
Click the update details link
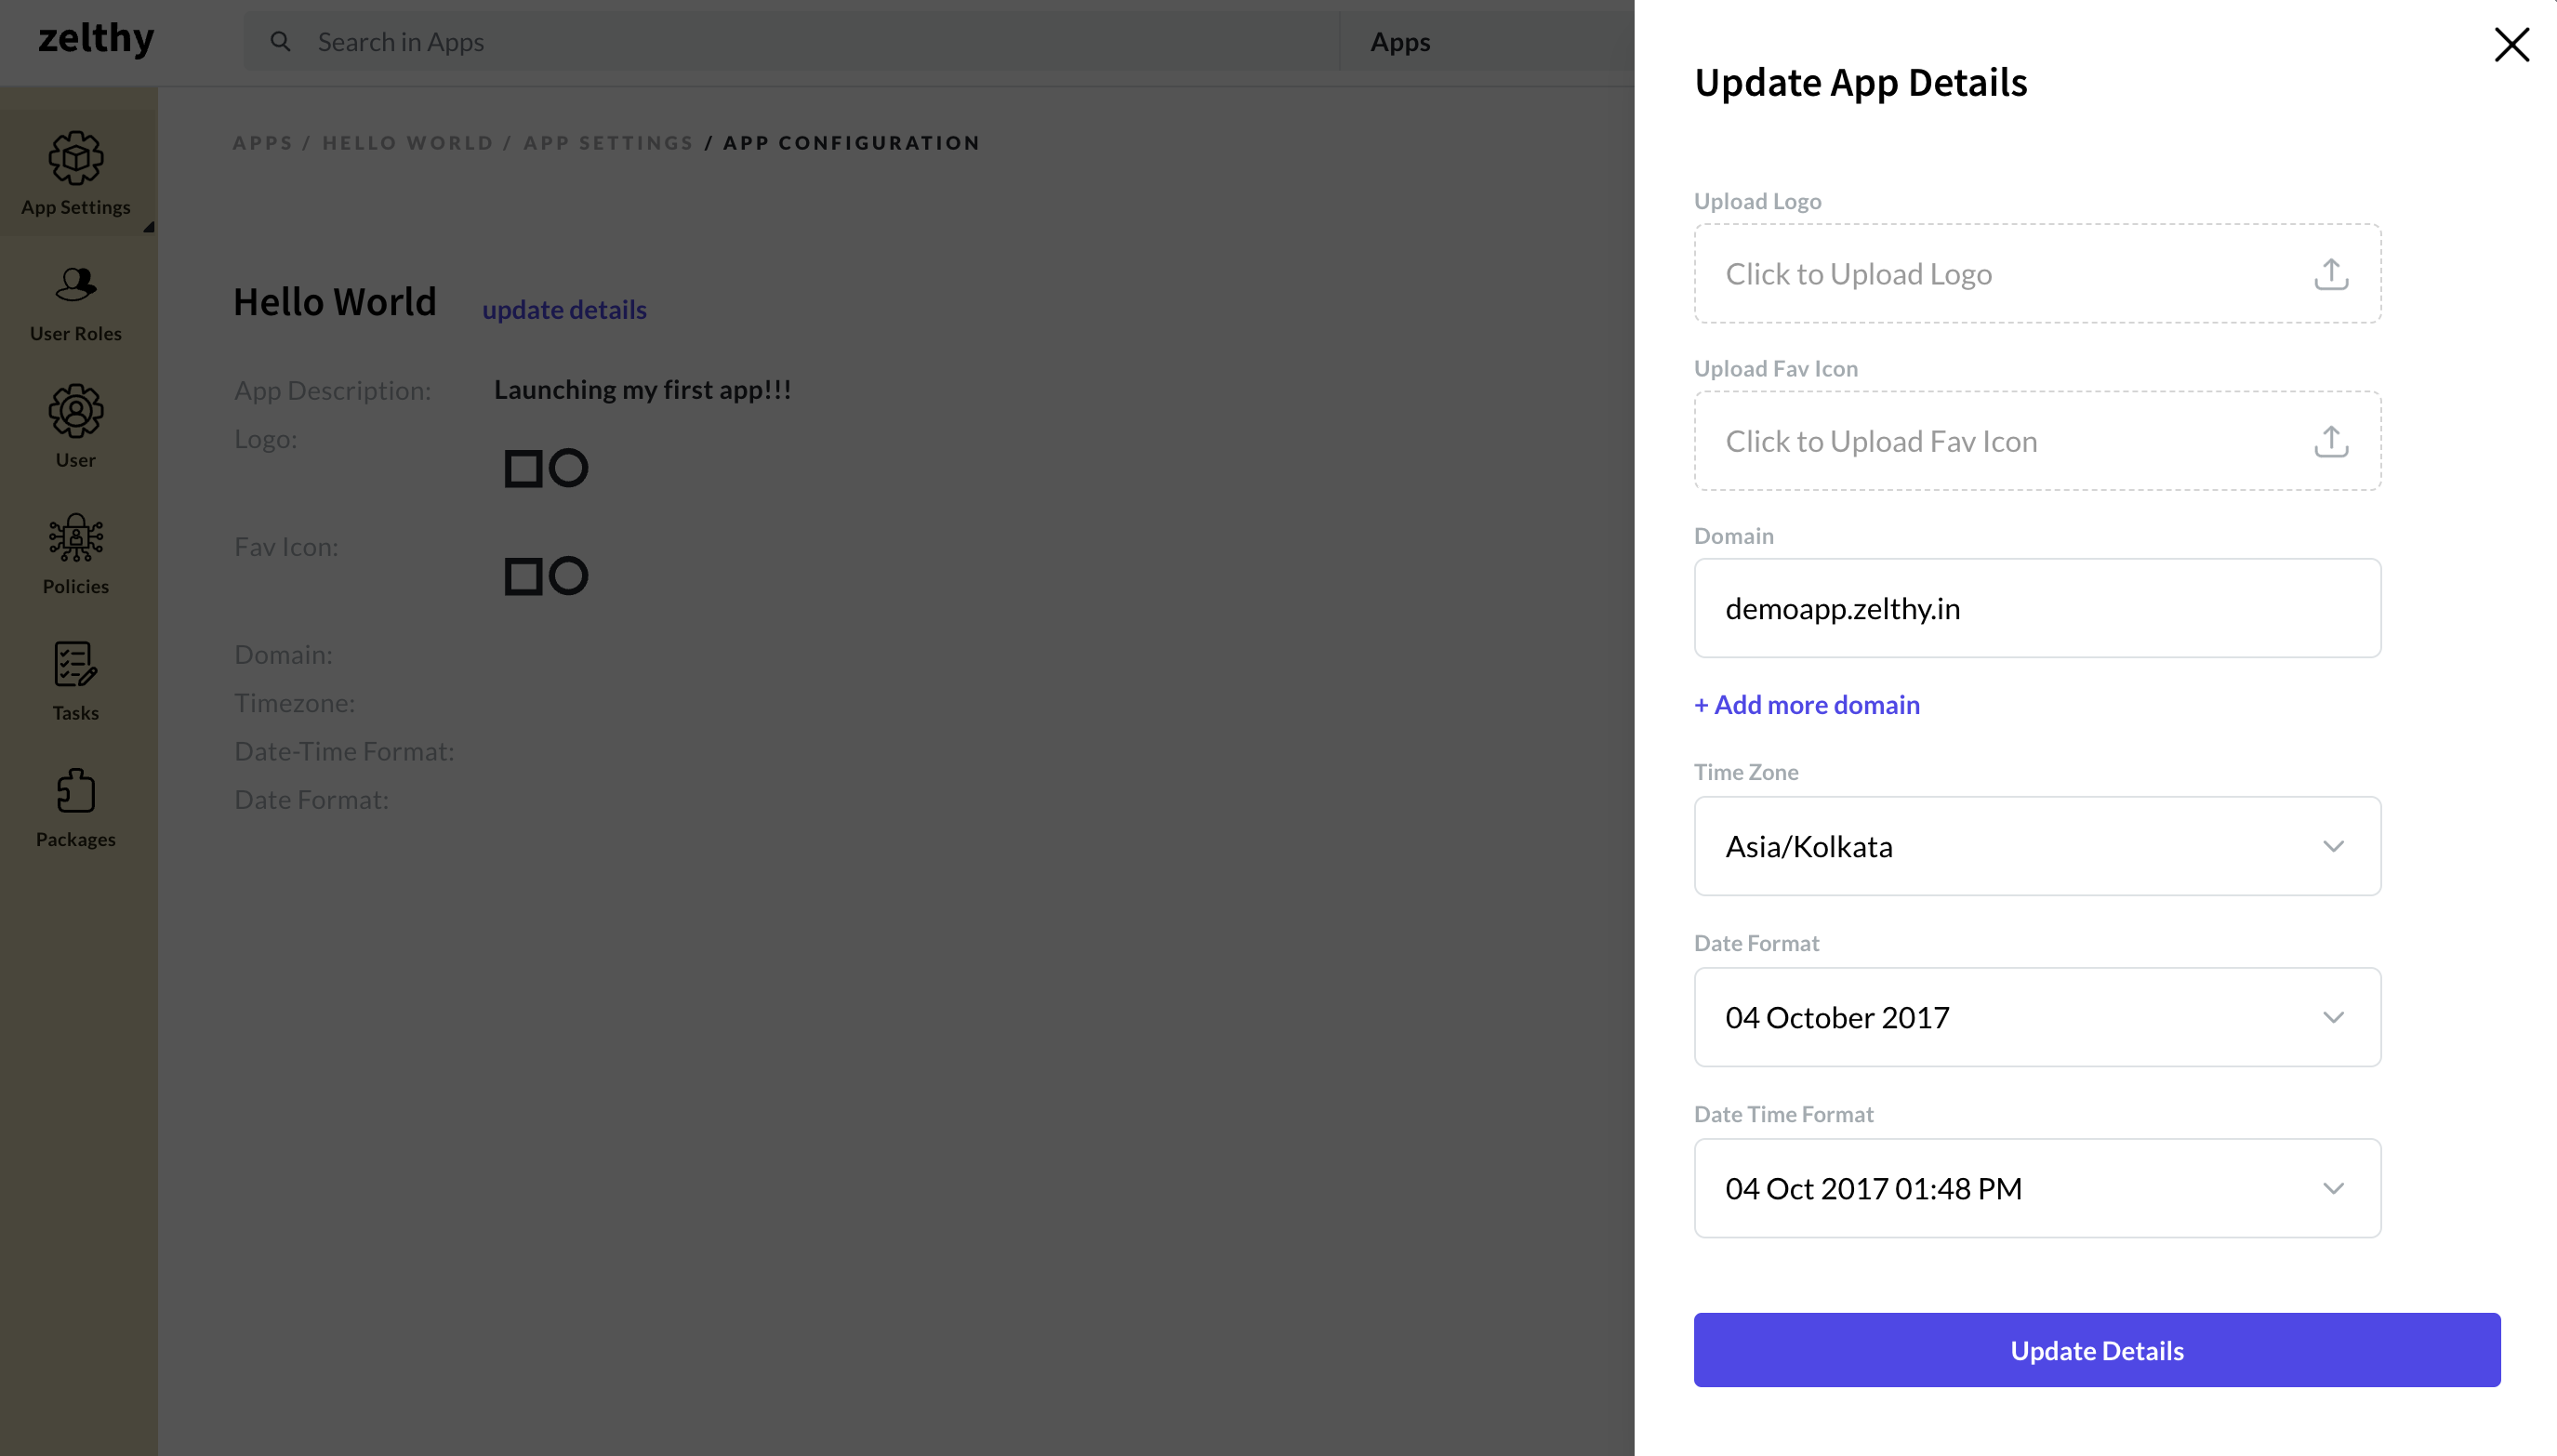coord(563,309)
